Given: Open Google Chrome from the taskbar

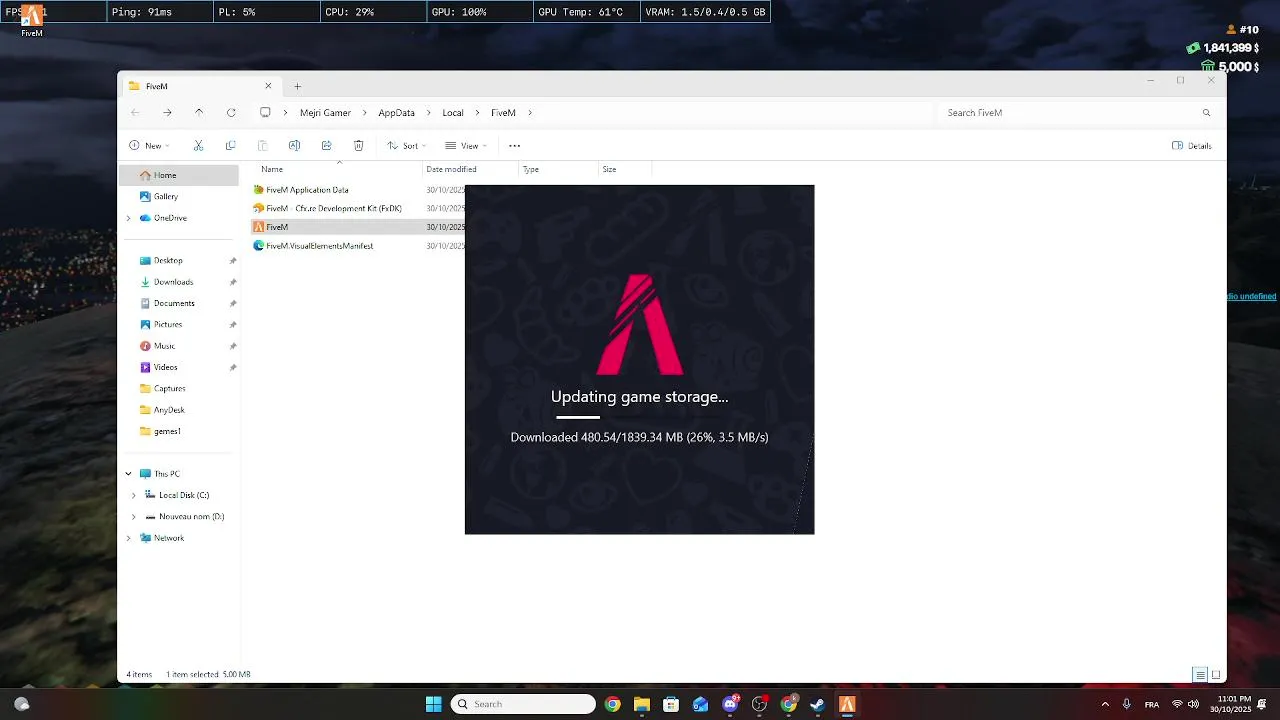Looking at the screenshot, I should [x=612, y=704].
